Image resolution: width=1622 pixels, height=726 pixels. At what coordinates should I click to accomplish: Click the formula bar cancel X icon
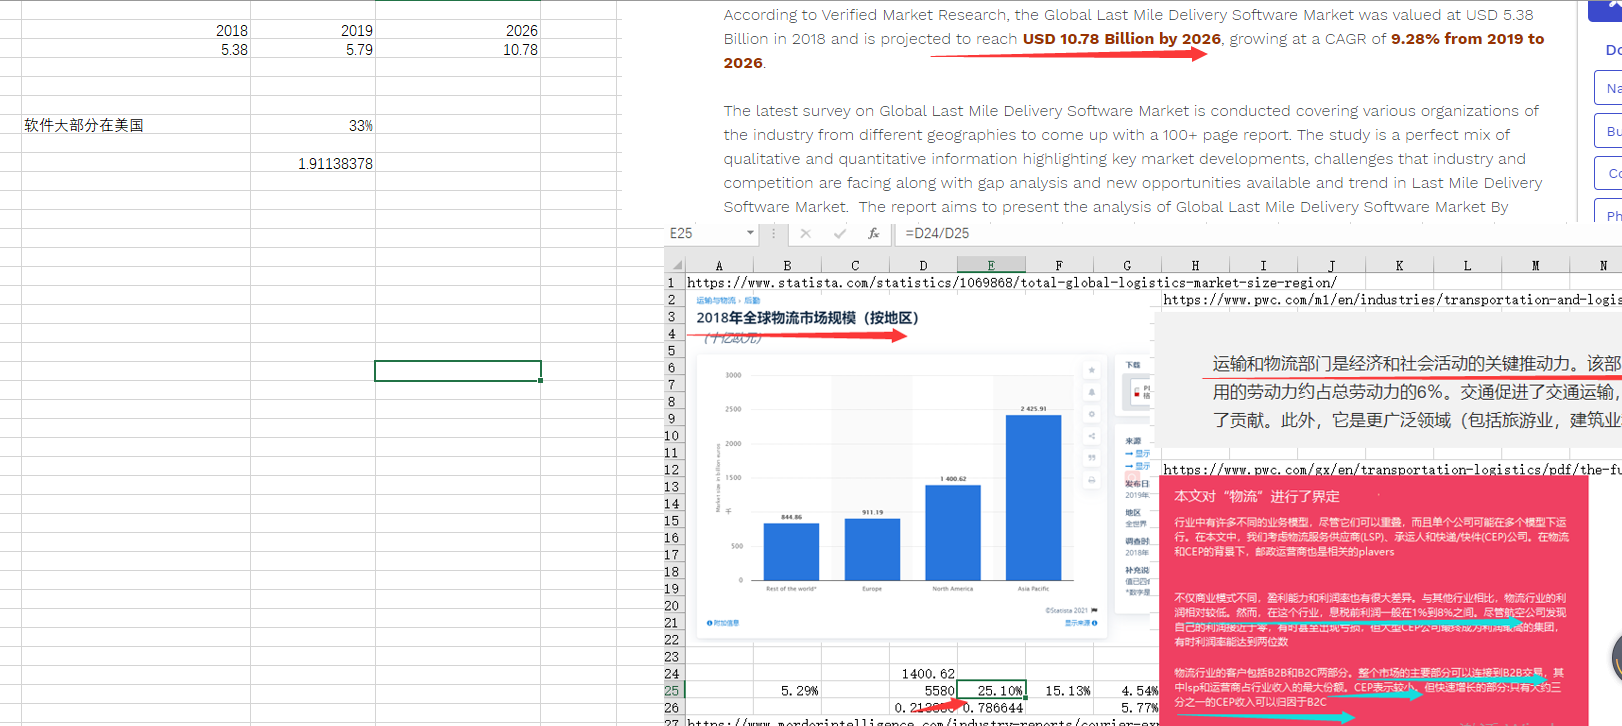[x=805, y=233]
